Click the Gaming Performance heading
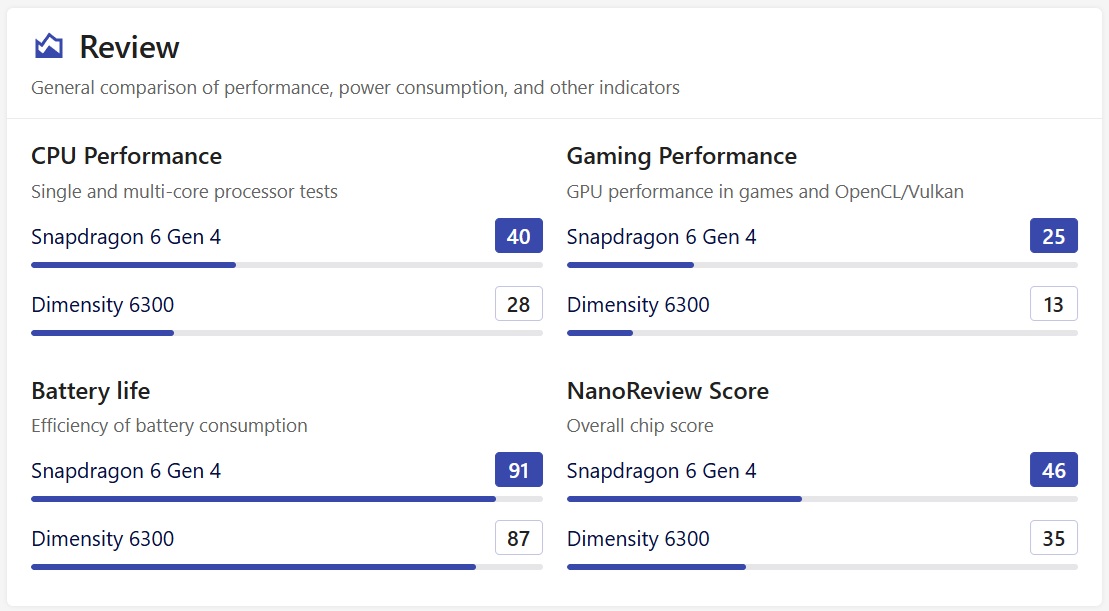This screenshot has height=611, width=1109. [x=681, y=156]
